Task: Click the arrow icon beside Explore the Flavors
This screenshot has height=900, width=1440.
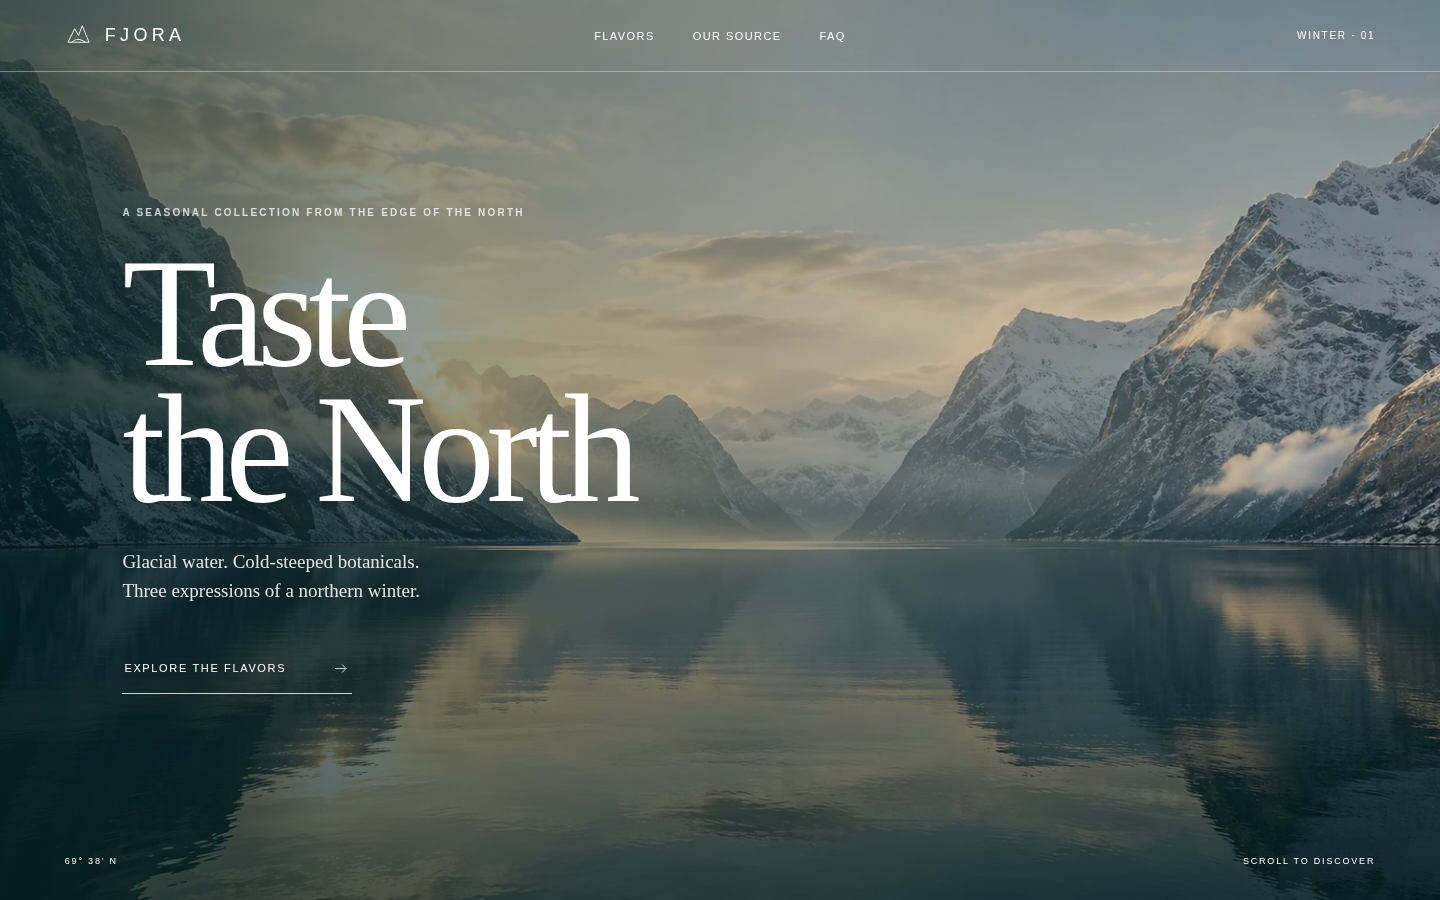Action: click(341, 668)
